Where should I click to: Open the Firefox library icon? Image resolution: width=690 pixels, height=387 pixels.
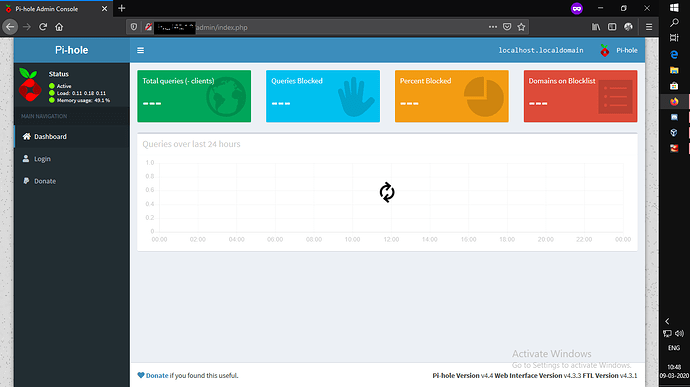pyautogui.click(x=596, y=27)
